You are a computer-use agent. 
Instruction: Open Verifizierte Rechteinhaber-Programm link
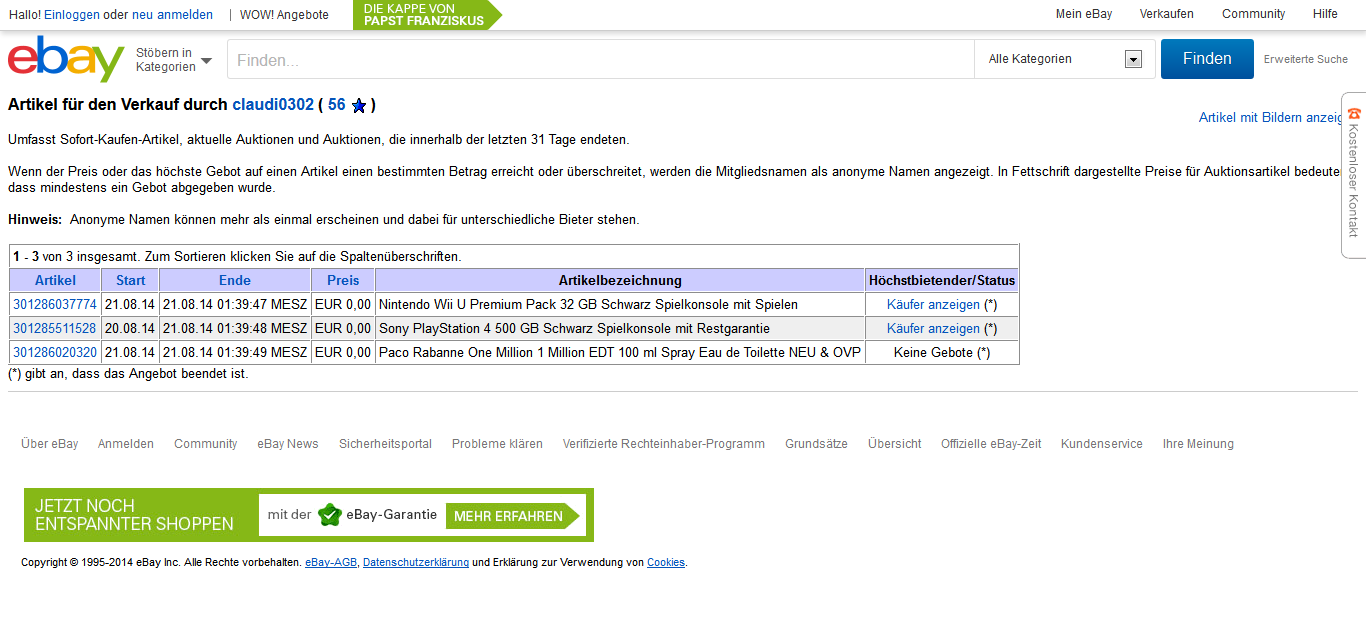click(x=664, y=444)
